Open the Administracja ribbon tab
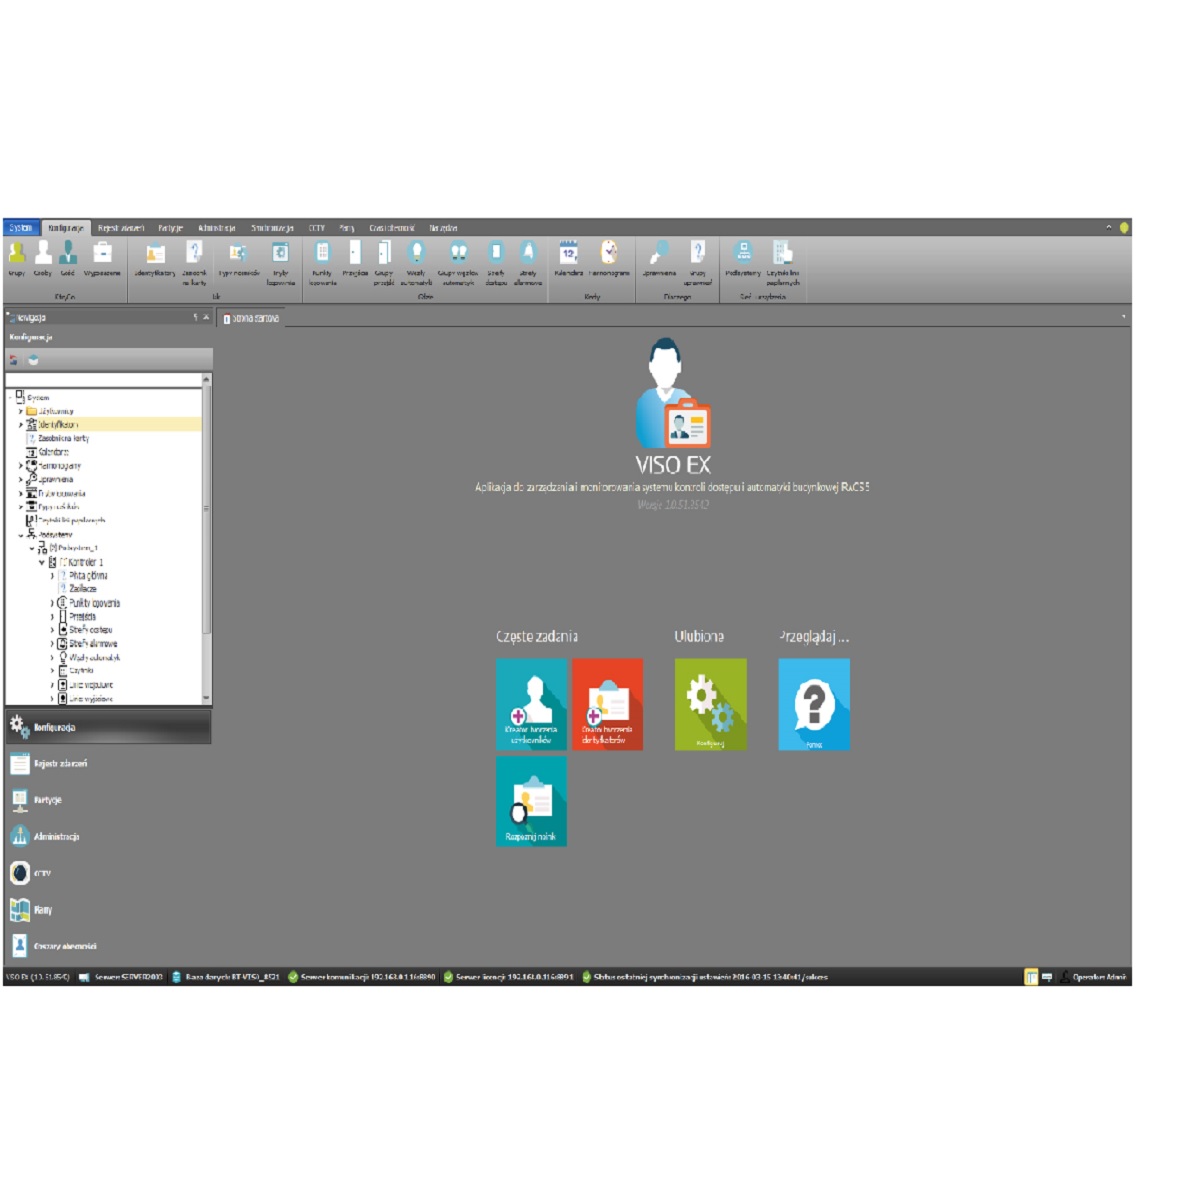The image size is (1200, 1200). [x=216, y=228]
